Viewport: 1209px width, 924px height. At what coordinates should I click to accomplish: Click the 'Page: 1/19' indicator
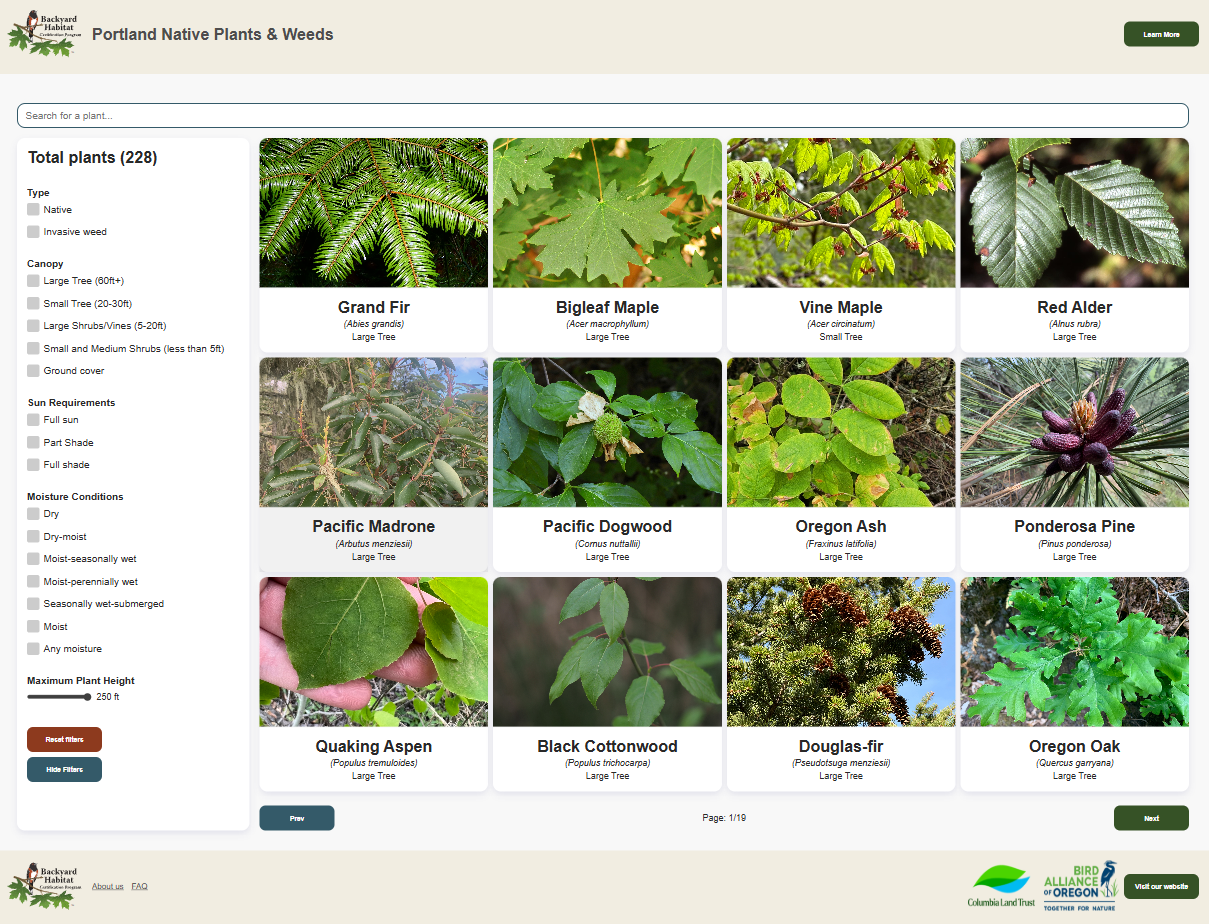pos(724,818)
